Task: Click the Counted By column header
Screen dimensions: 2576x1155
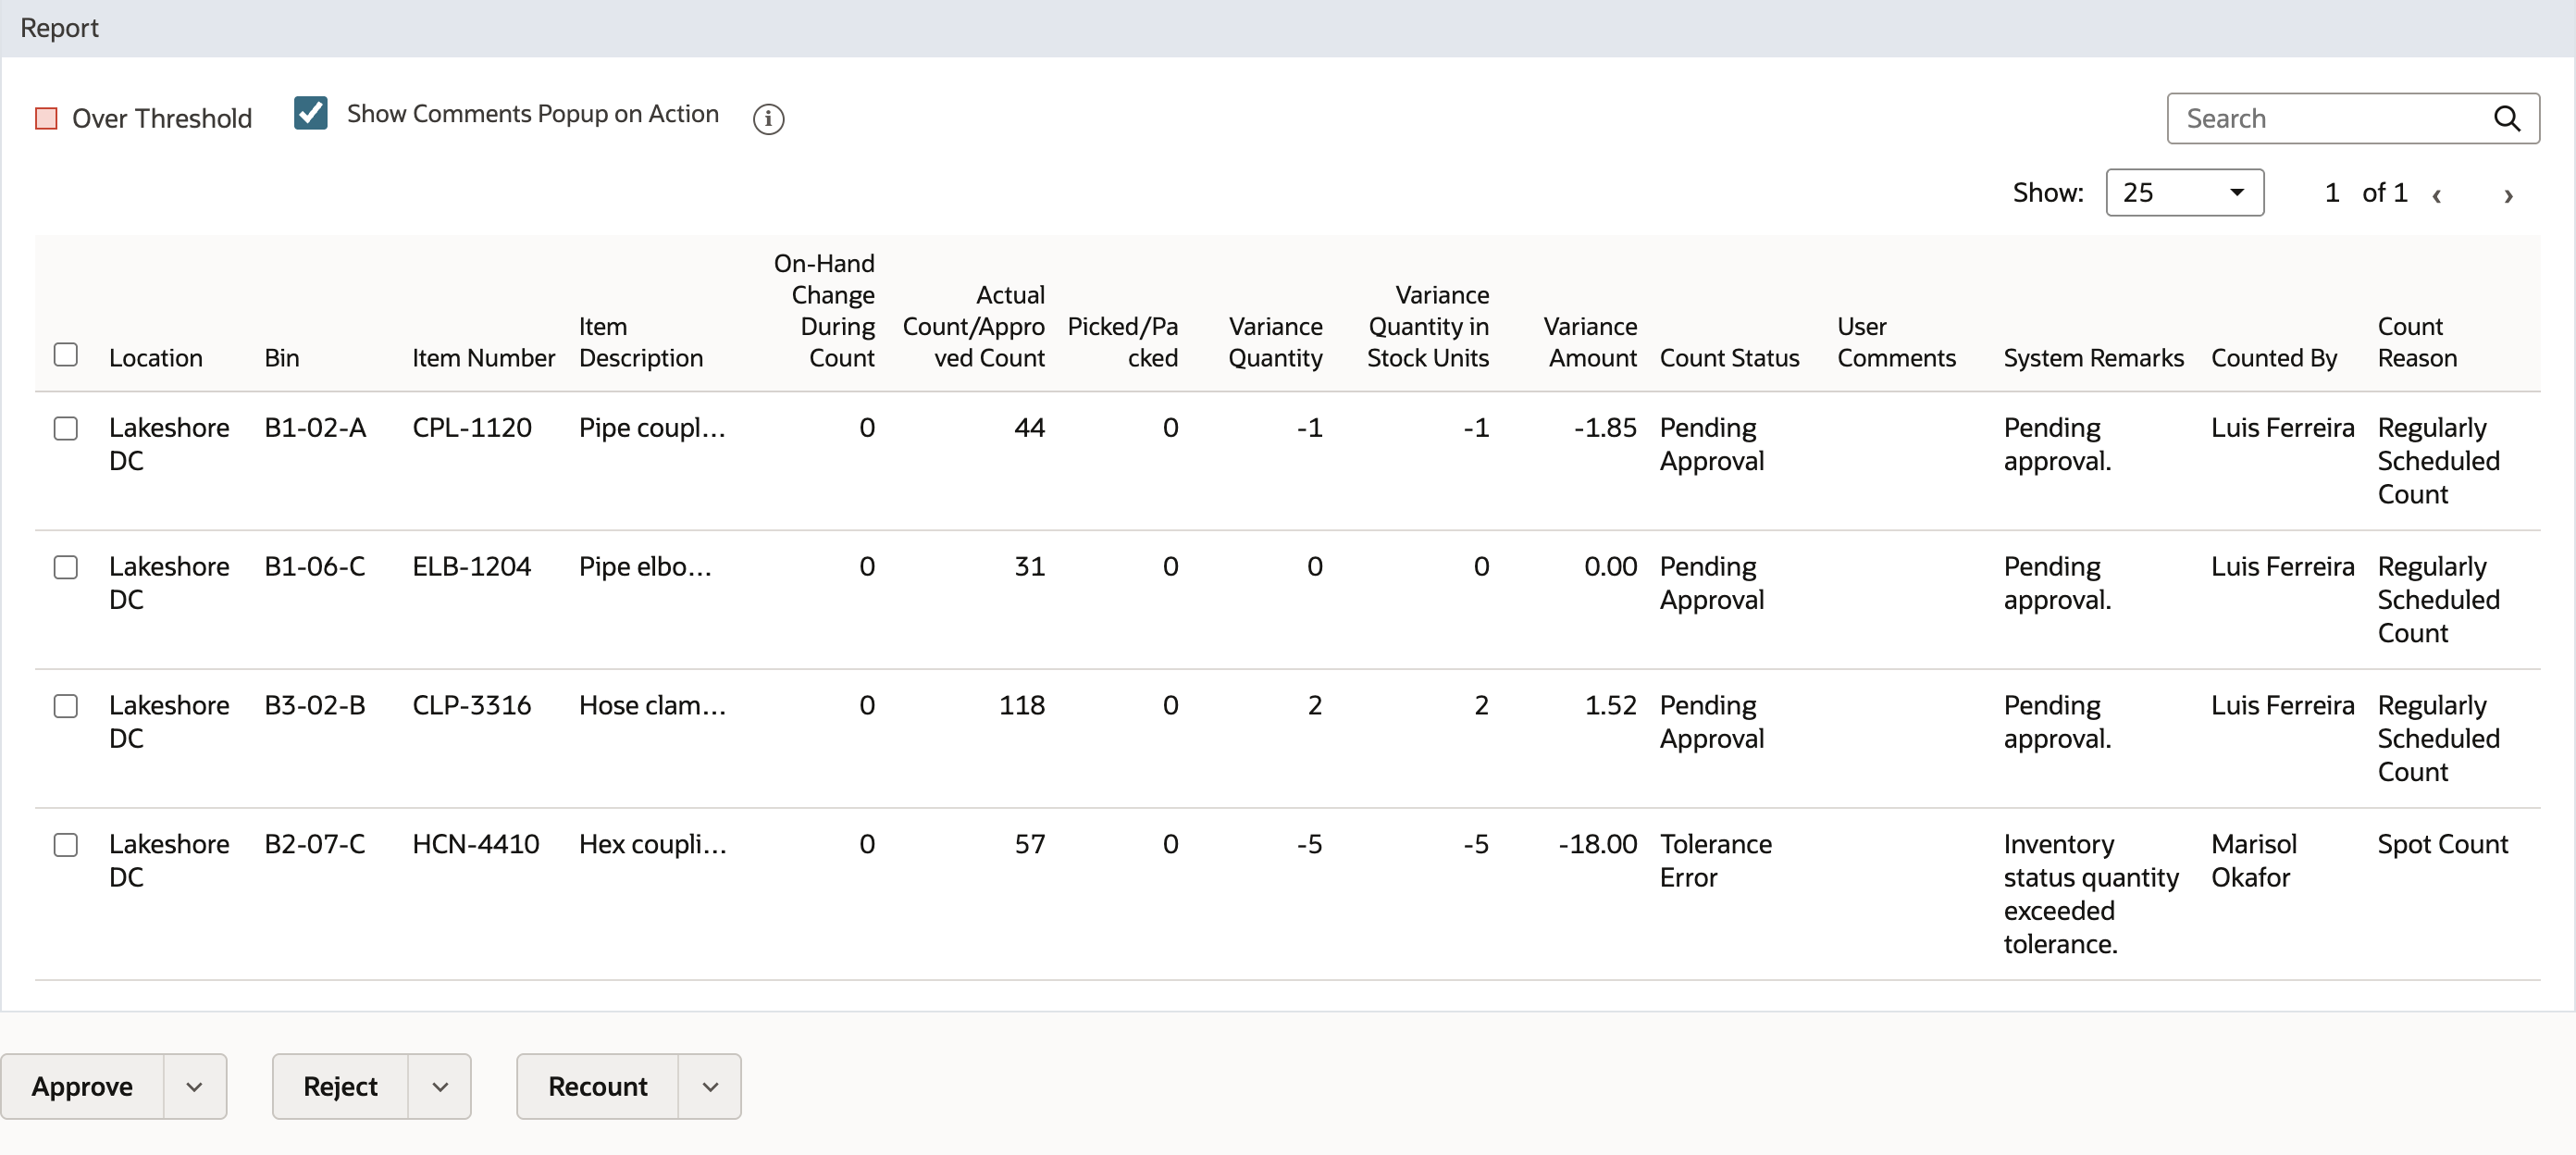Action: tap(2273, 358)
